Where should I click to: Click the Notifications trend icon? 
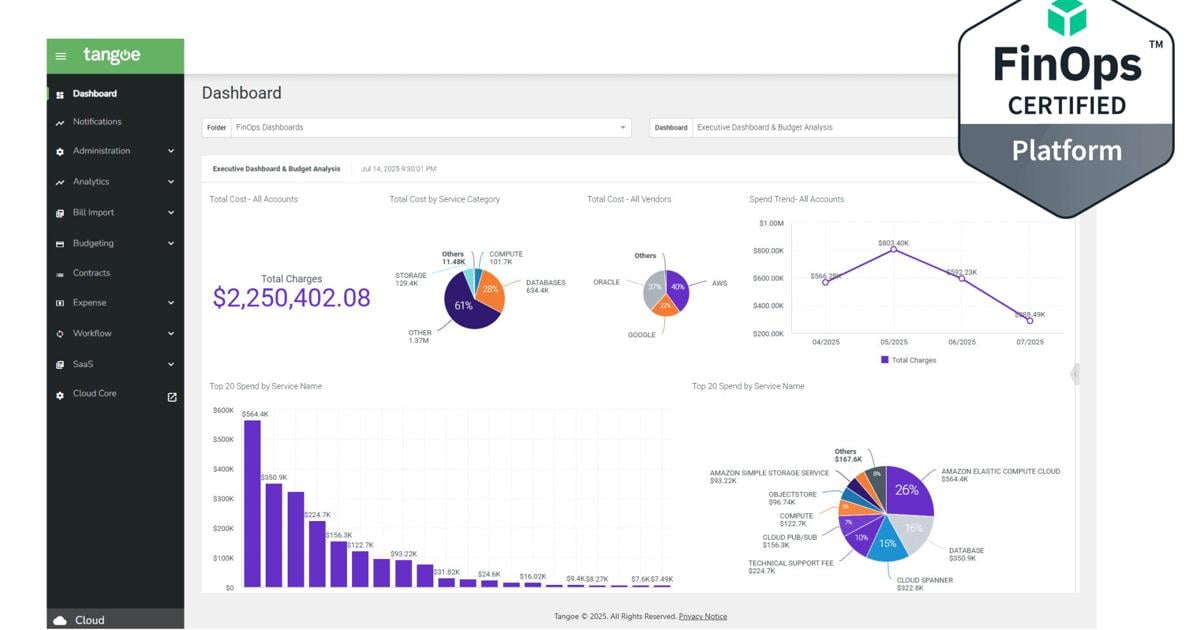[x=60, y=122]
